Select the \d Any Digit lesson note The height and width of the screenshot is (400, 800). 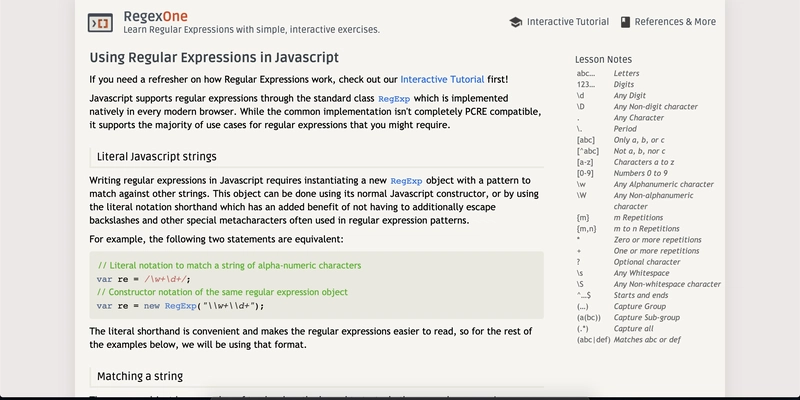(611, 95)
